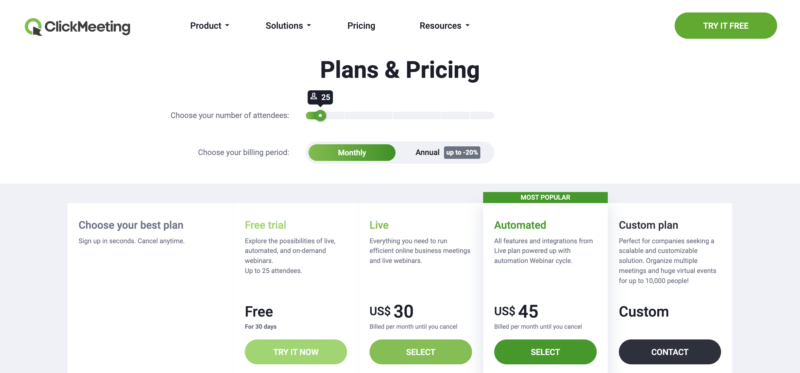Image resolution: width=800 pixels, height=373 pixels.
Task: Click the TRY IT FREE button
Action: coord(726,26)
